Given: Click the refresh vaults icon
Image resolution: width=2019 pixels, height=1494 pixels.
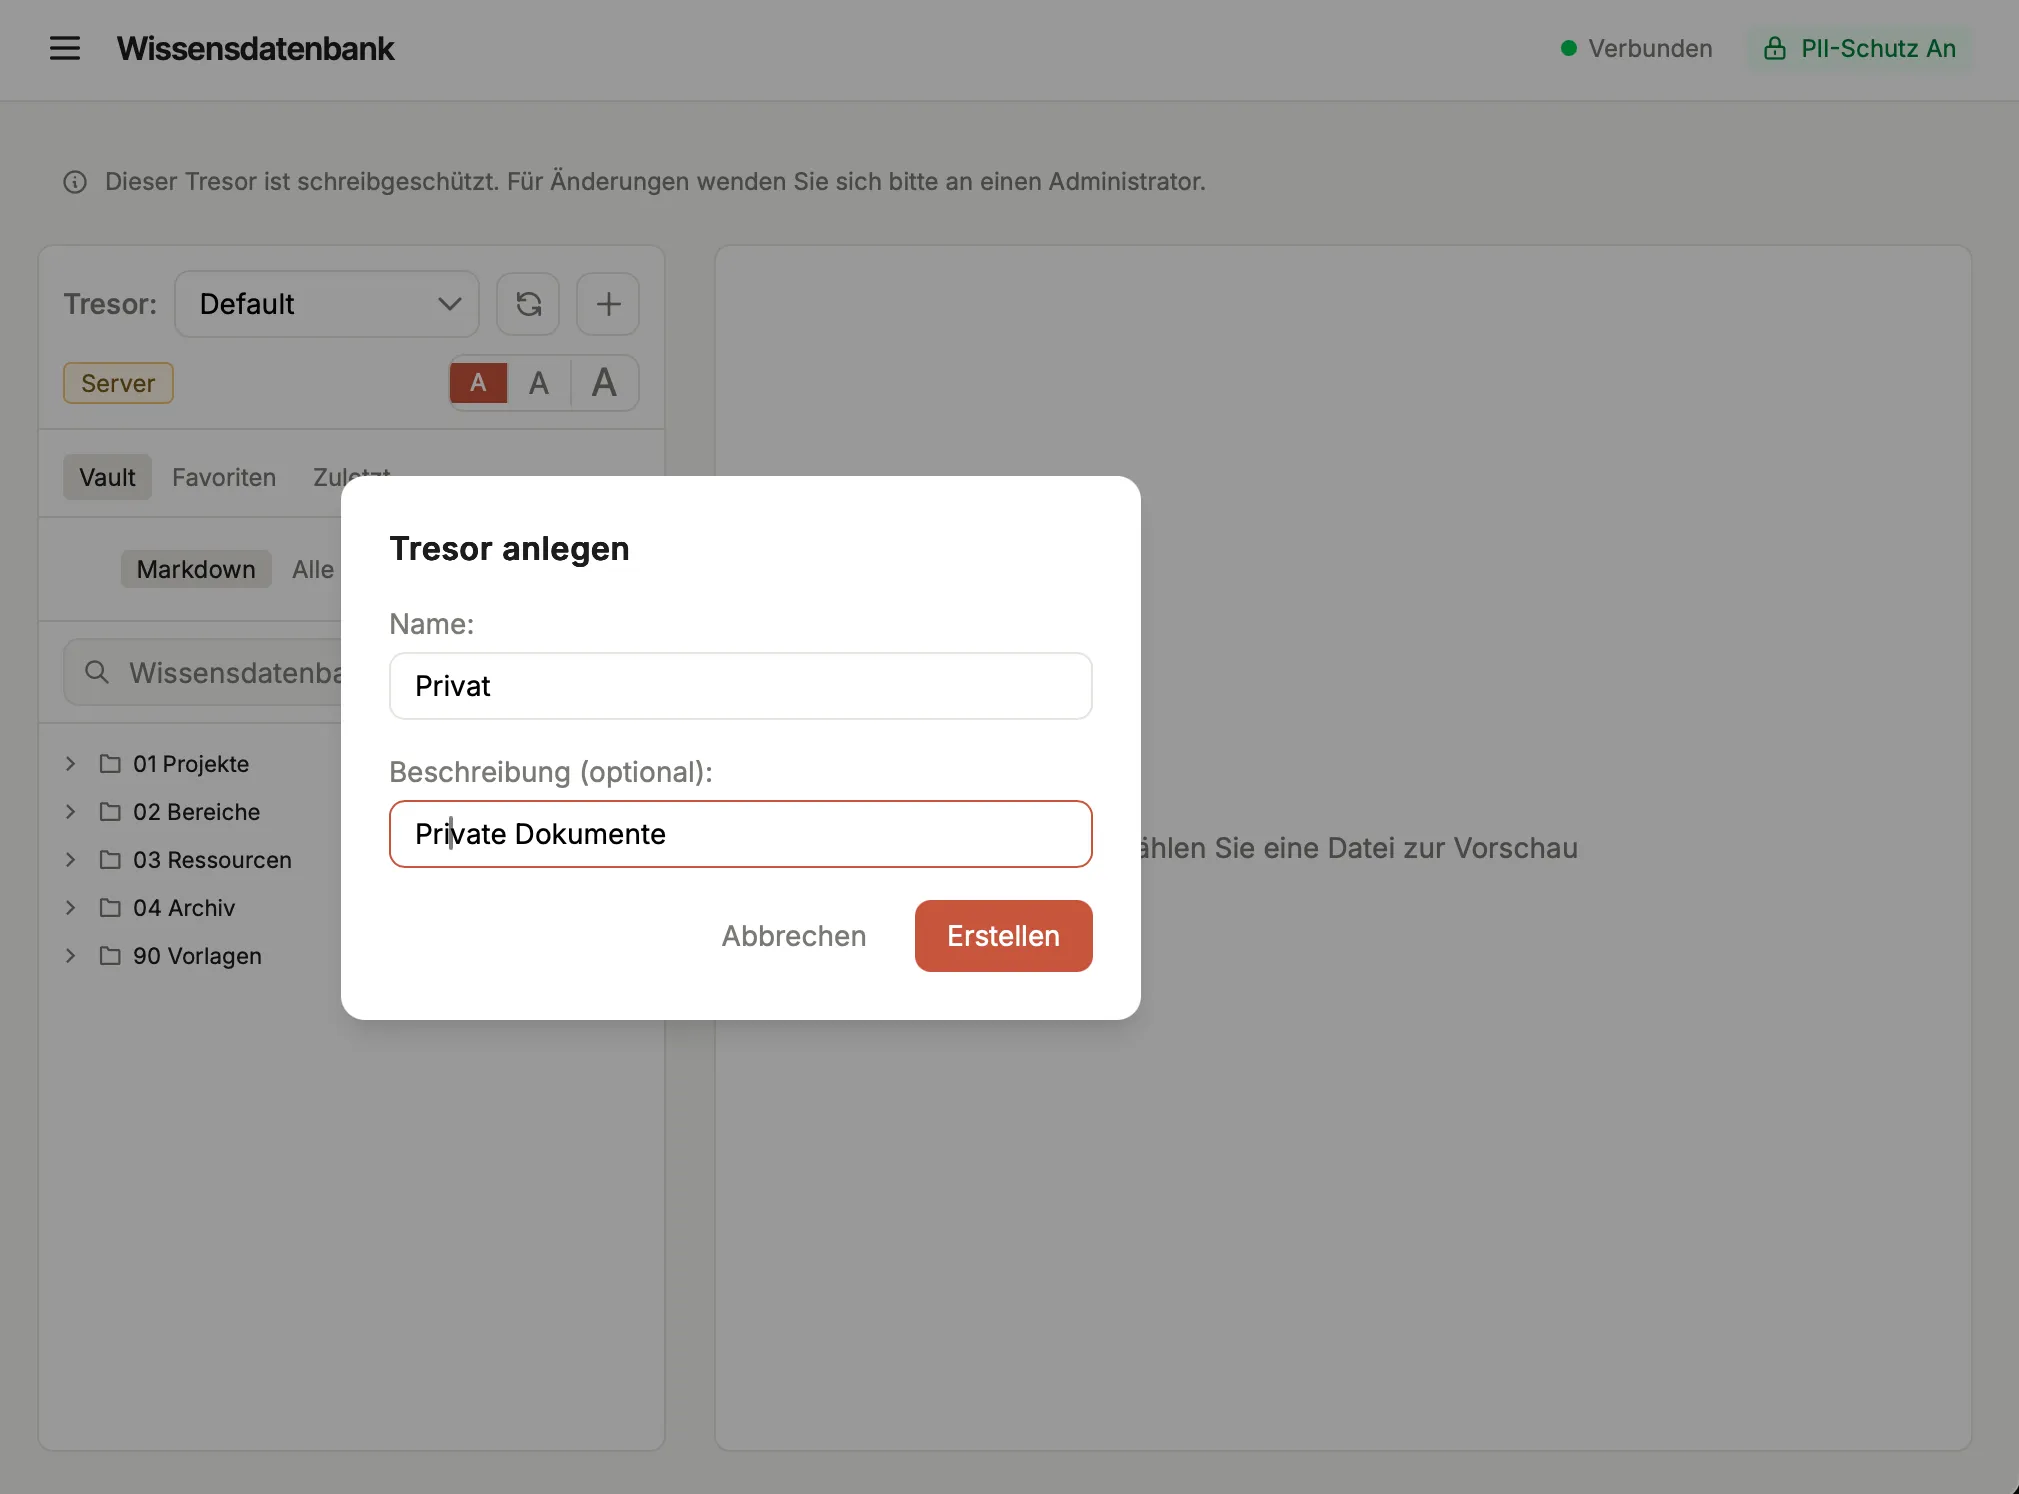Looking at the screenshot, I should pyautogui.click(x=528, y=304).
